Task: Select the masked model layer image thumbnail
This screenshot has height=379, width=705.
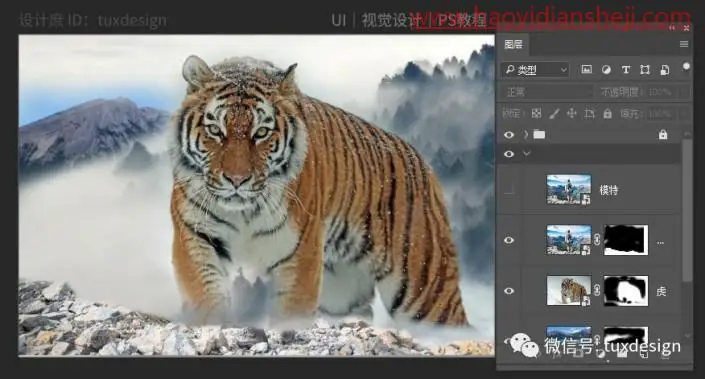Action: (569, 240)
